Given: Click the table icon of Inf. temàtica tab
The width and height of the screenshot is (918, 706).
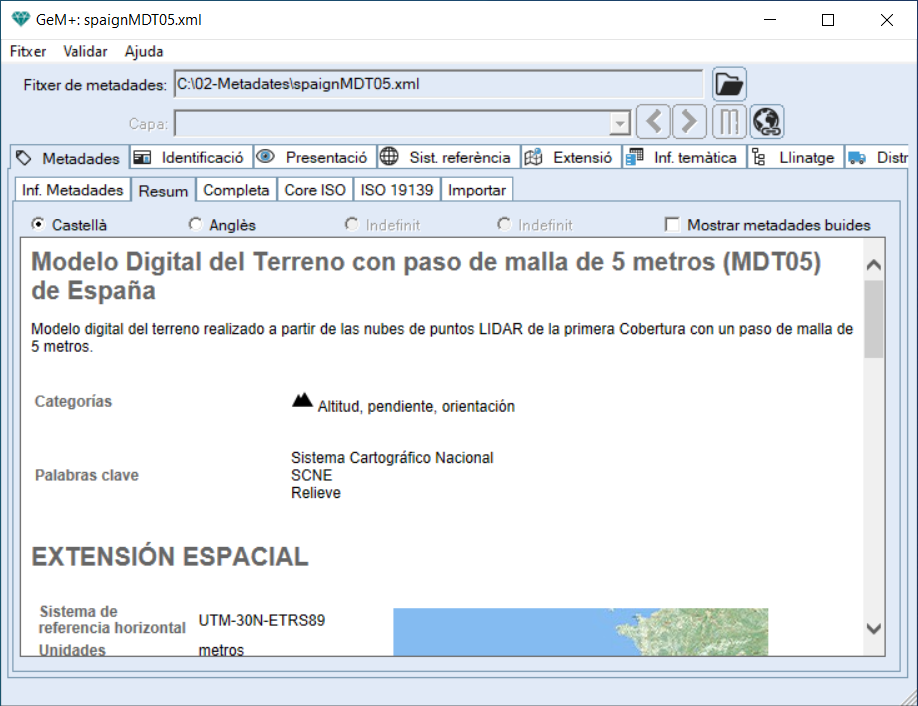Looking at the screenshot, I should coord(634,157).
